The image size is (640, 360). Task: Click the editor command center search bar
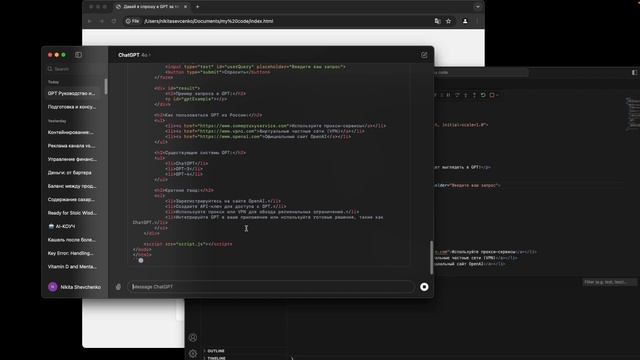coord(481,73)
